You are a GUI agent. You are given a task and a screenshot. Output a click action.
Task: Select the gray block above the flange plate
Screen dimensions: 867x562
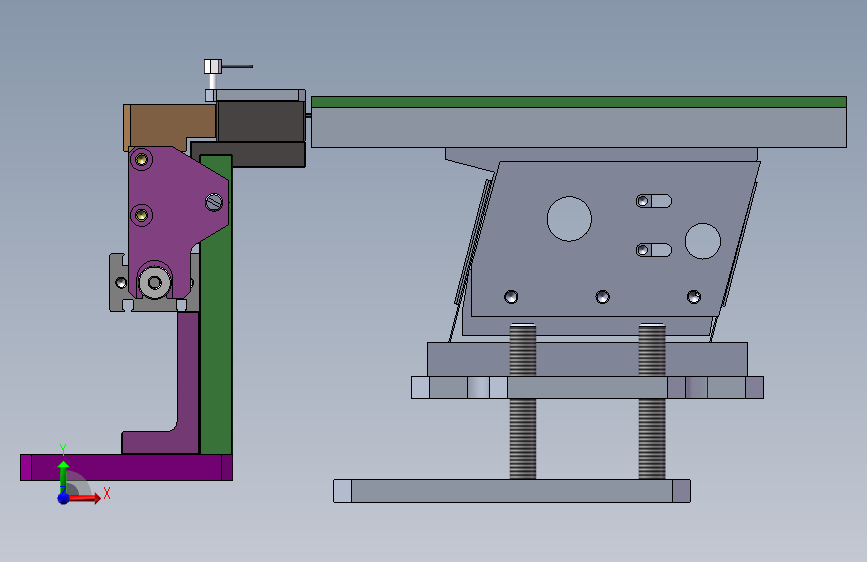(x=587, y=359)
